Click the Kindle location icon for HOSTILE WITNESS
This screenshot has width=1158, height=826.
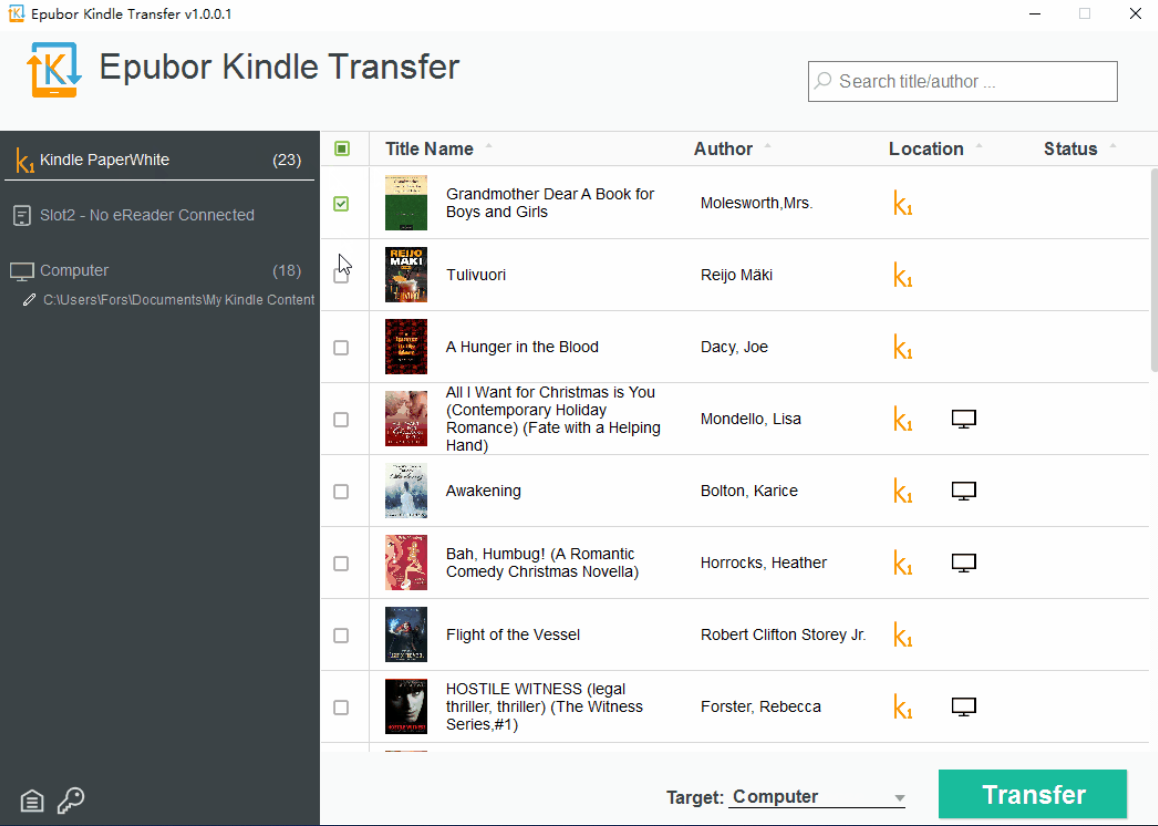pyautogui.click(x=902, y=707)
